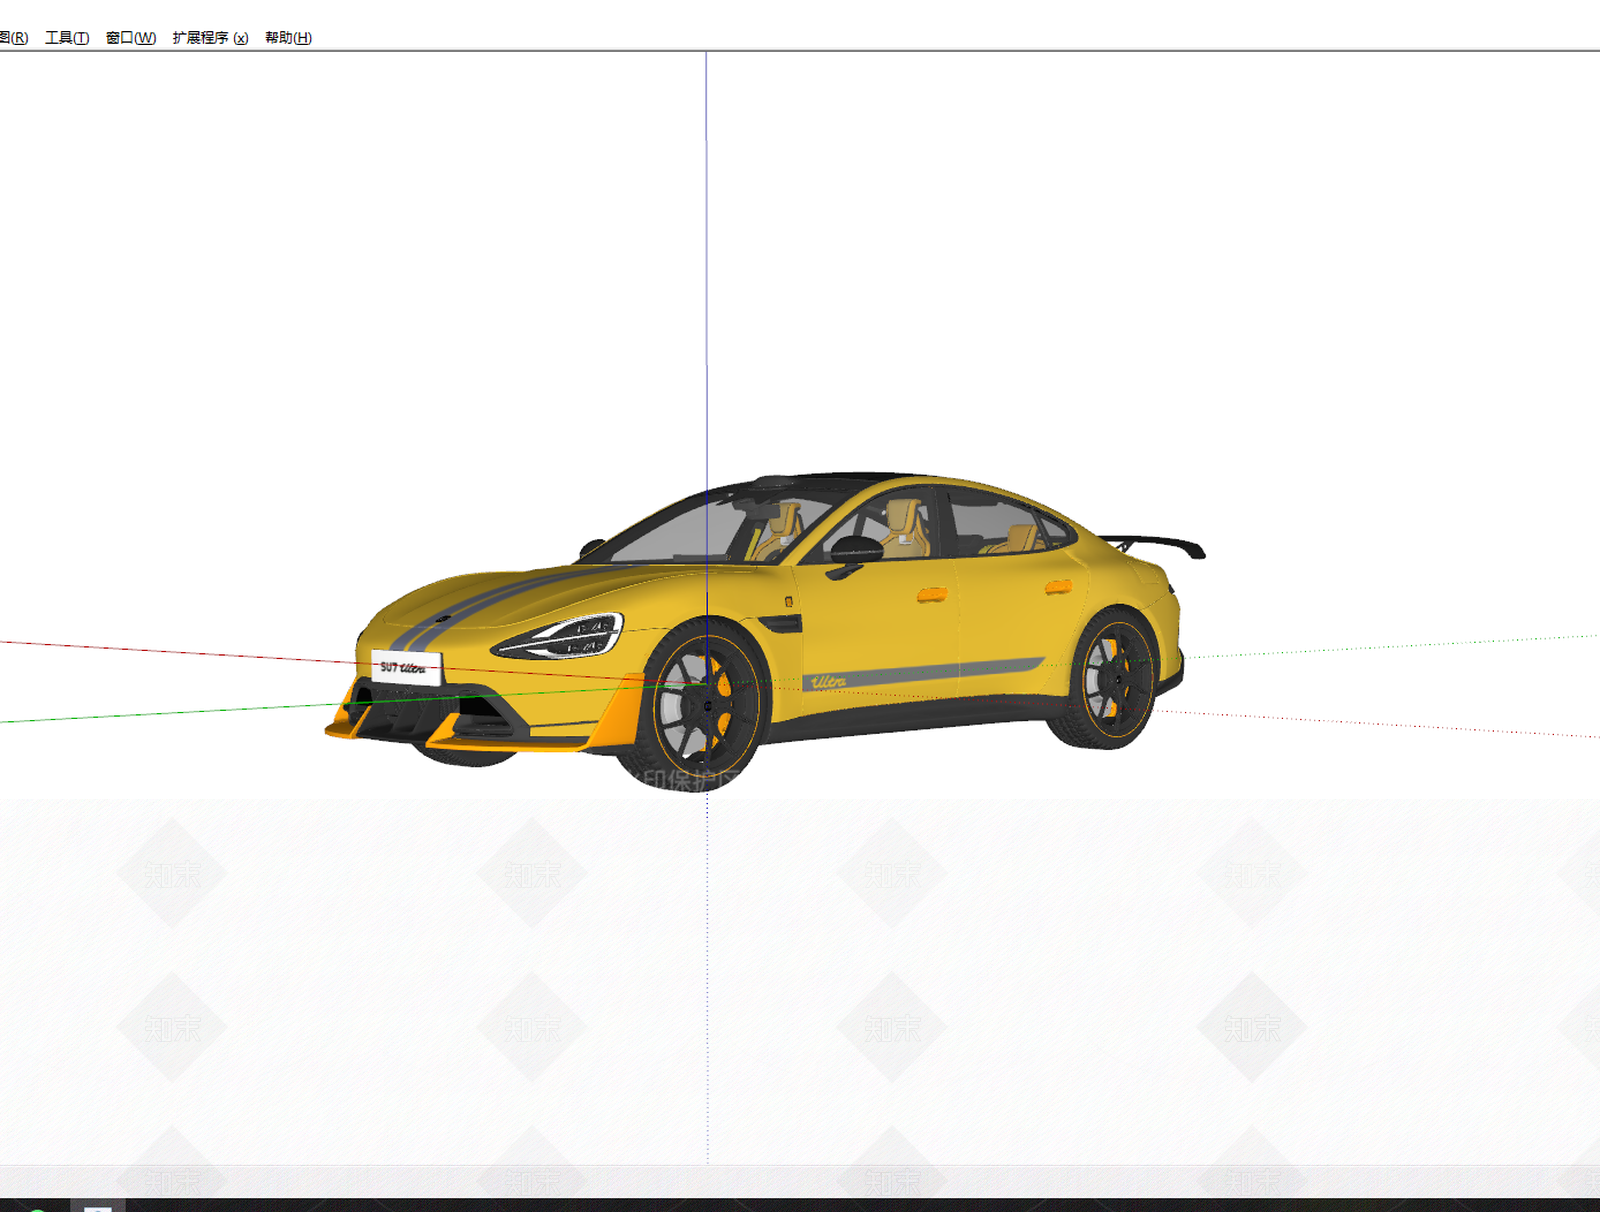Open the partially visible 图(R) menu
Screen dimensions: 1600x1212
[x=14, y=38]
